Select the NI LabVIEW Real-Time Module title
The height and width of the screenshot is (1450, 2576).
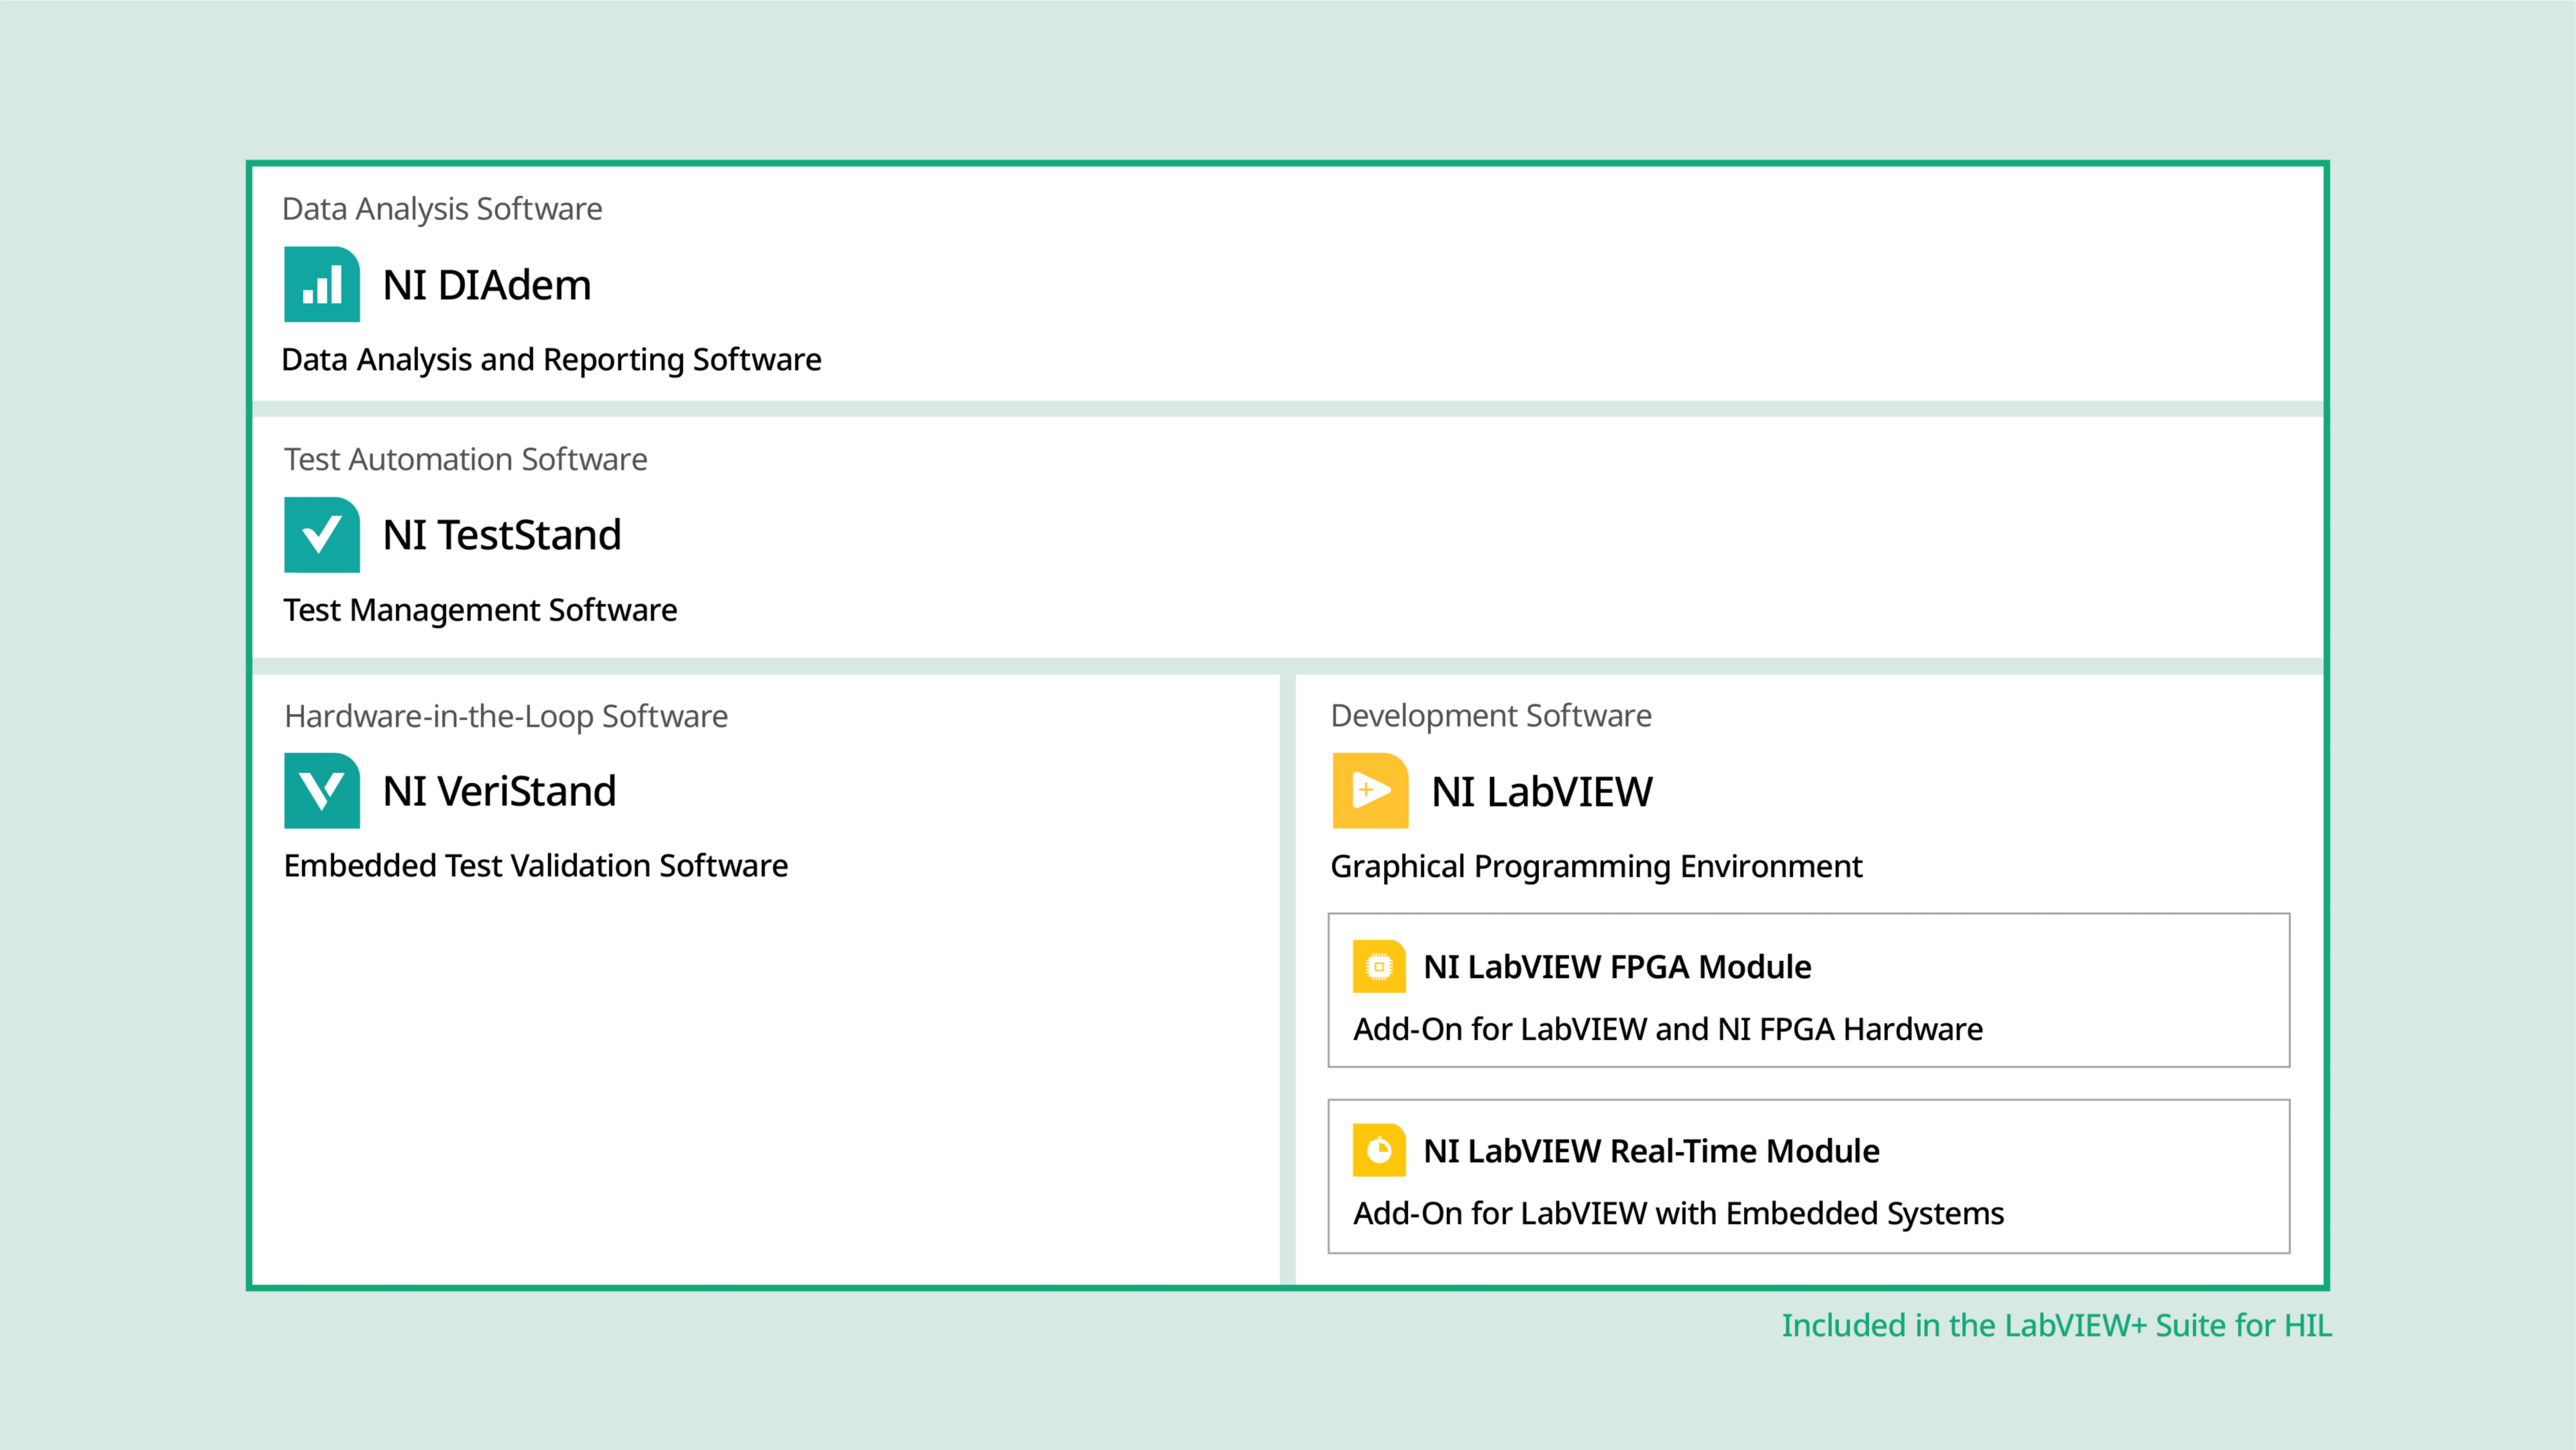pyautogui.click(x=1651, y=1151)
